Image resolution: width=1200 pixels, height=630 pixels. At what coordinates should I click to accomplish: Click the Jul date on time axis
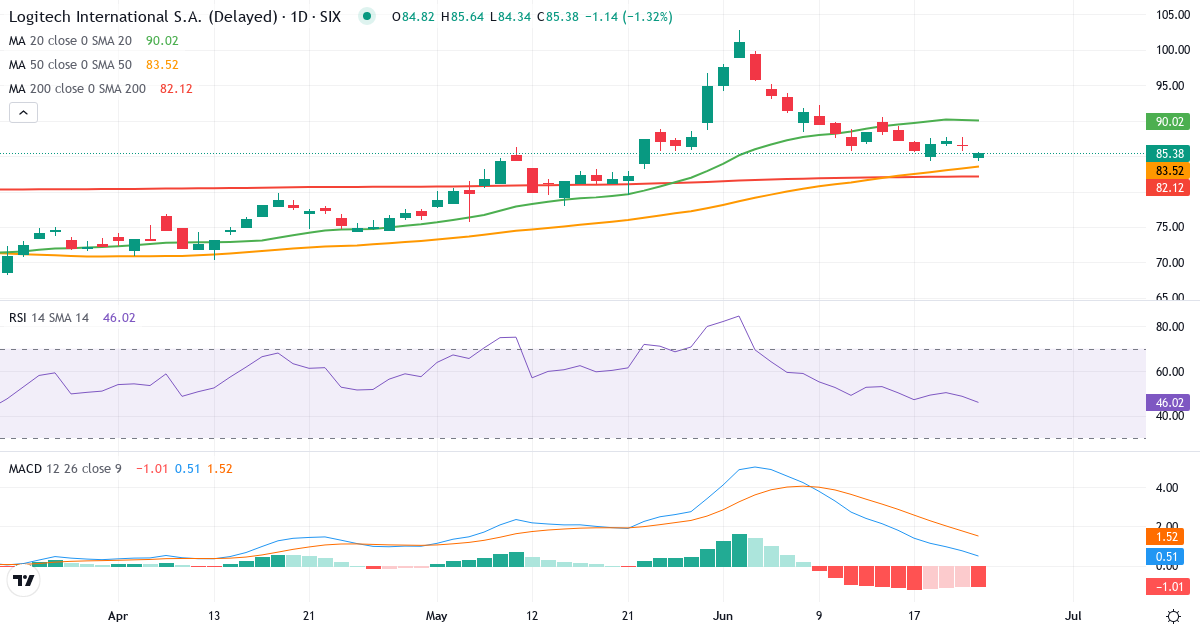click(x=1073, y=615)
